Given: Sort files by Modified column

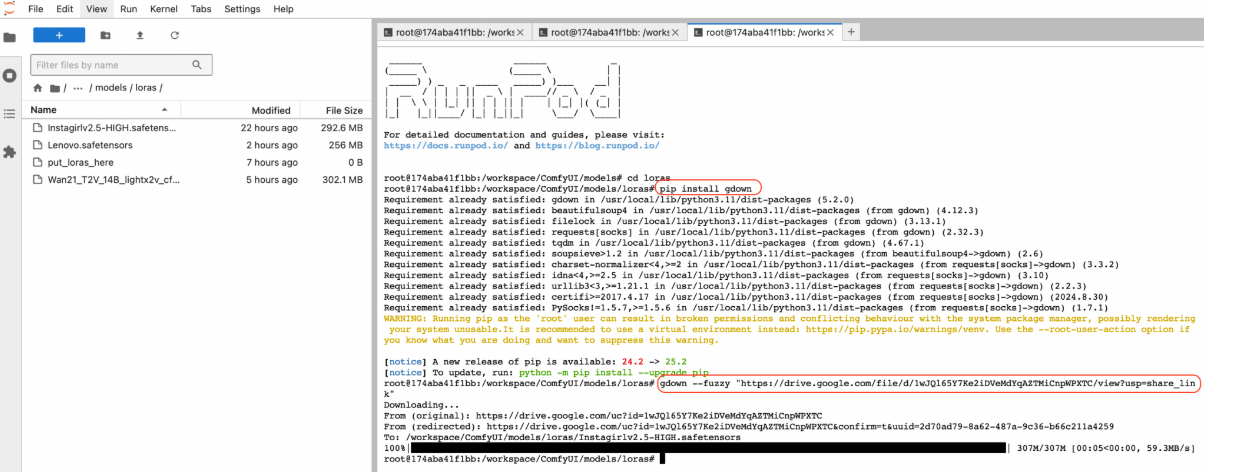Looking at the screenshot, I should coord(270,110).
